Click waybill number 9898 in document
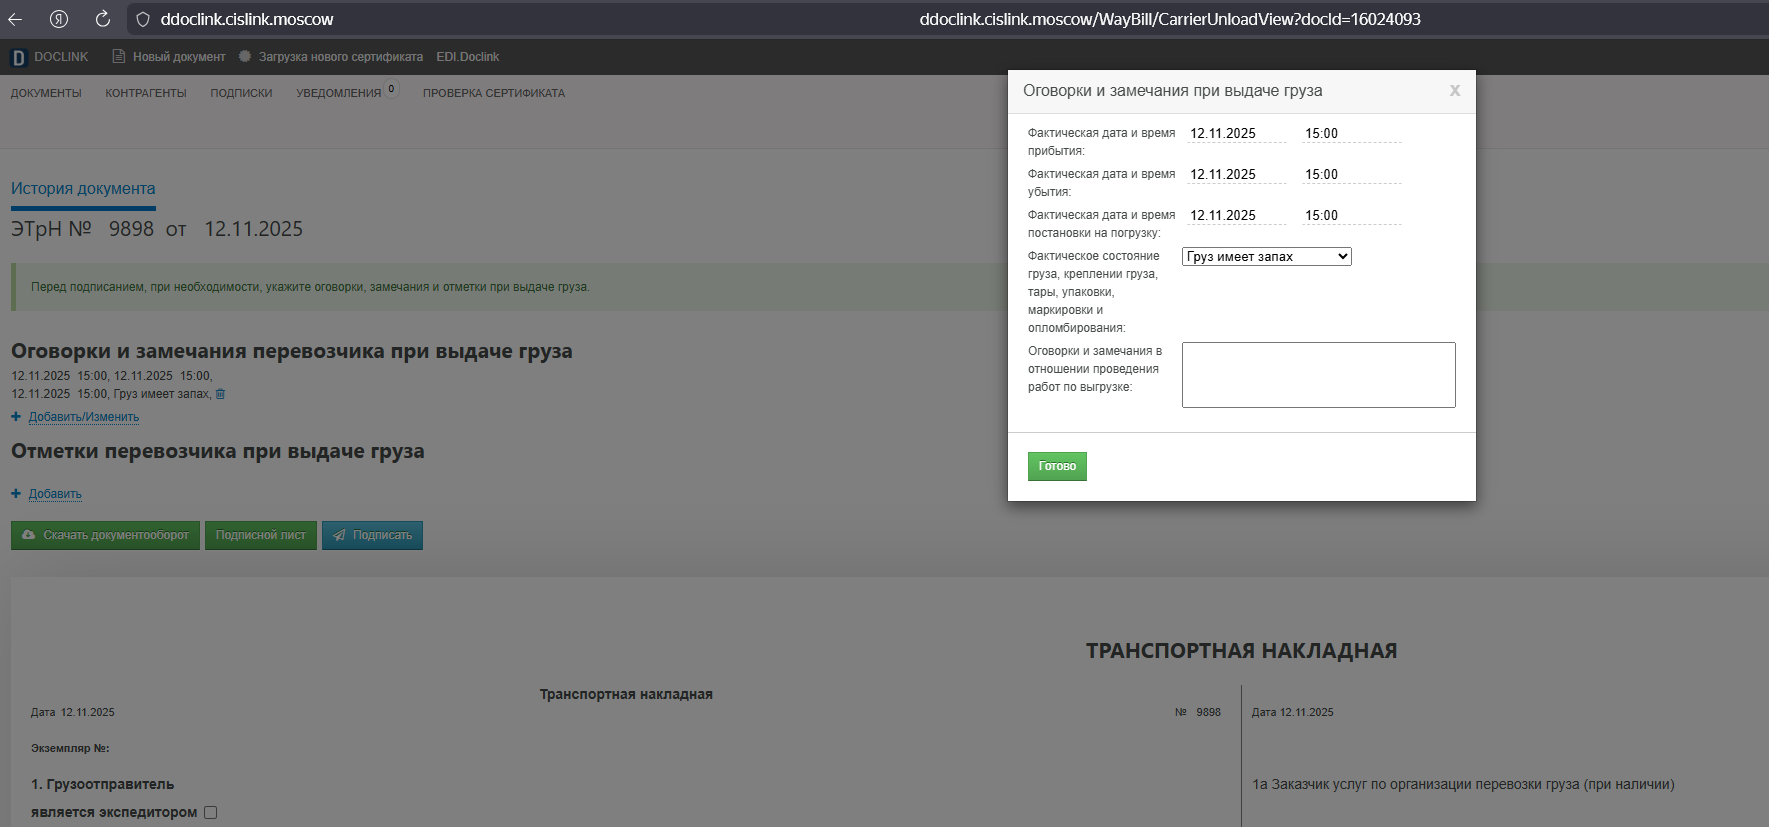1769x827 pixels. (x=1208, y=712)
